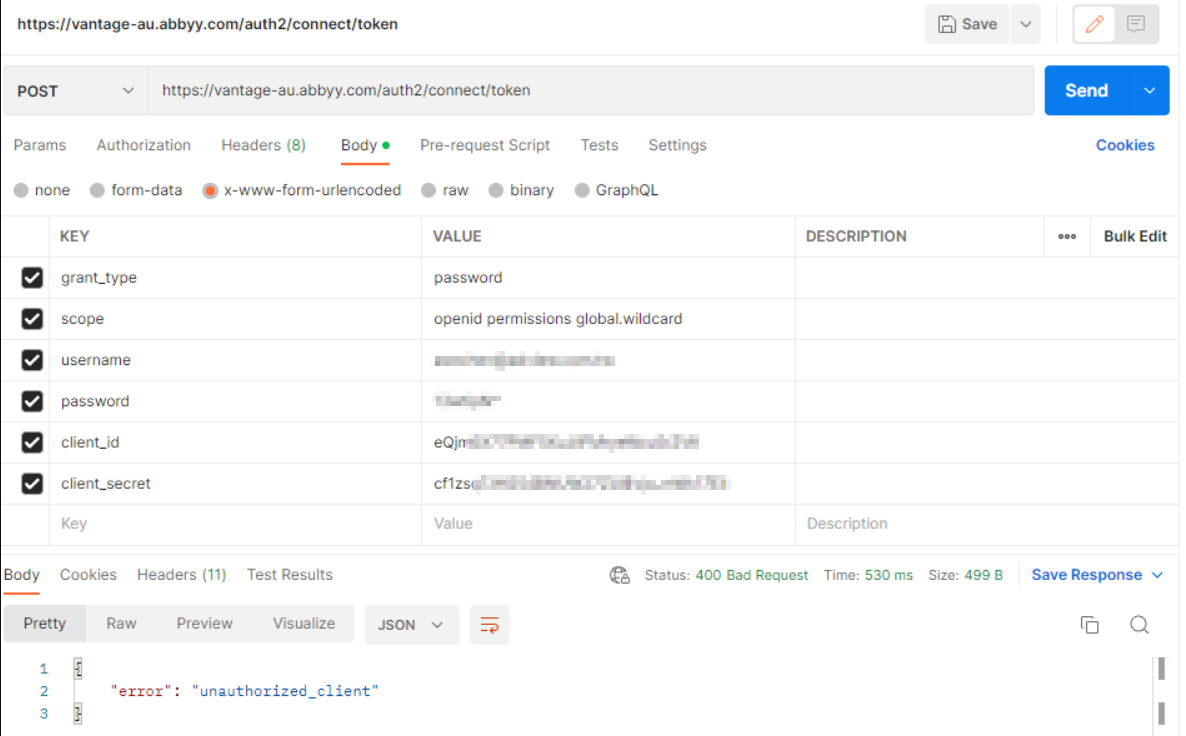Select the Raw view
The height and width of the screenshot is (736, 1186).
click(121, 624)
